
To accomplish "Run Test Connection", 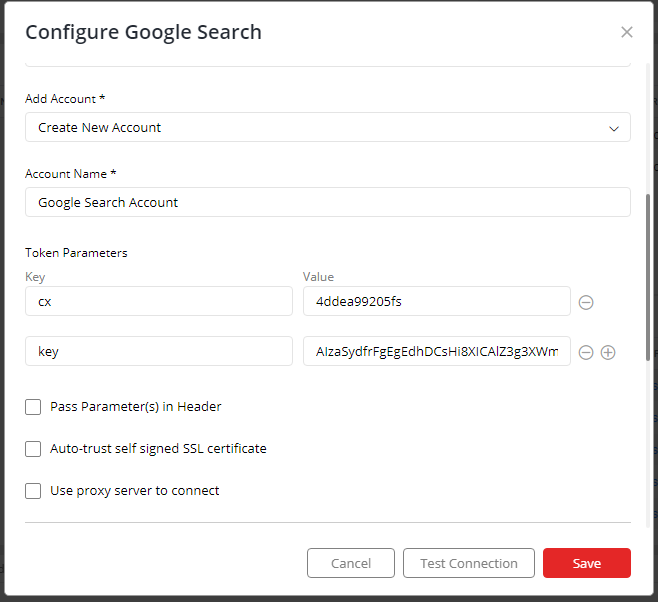I will [469, 563].
